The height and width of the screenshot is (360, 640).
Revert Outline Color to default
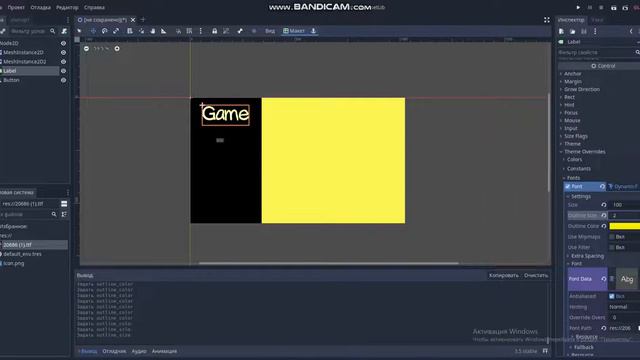pyautogui.click(x=604, y=226)
